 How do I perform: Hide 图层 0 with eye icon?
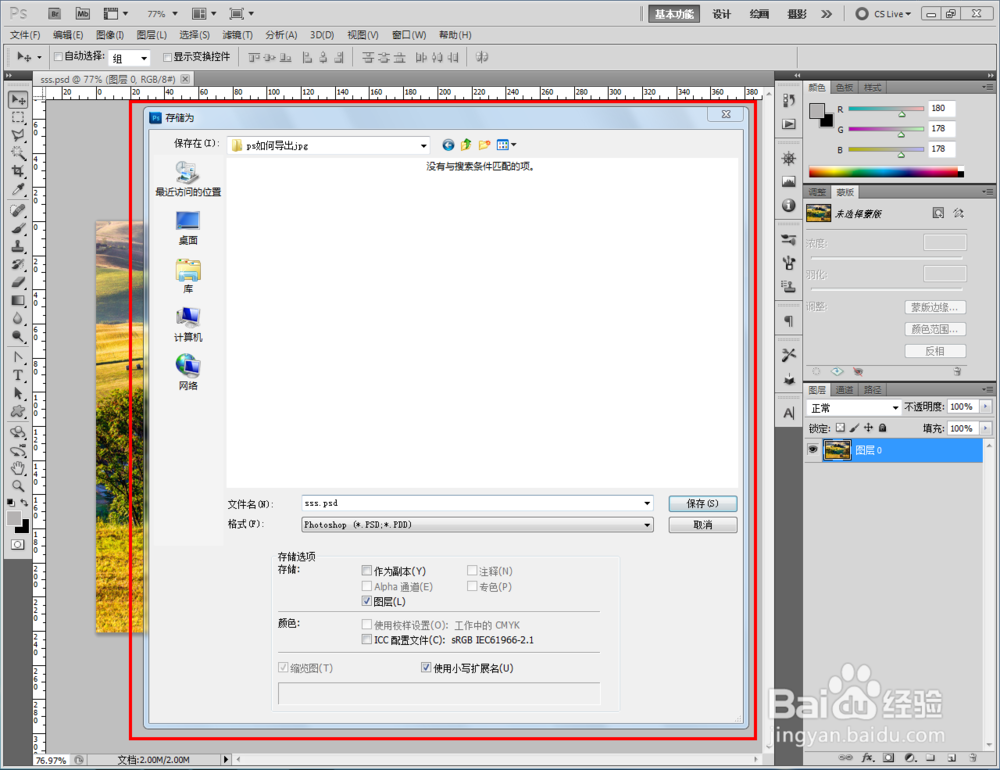812,449
